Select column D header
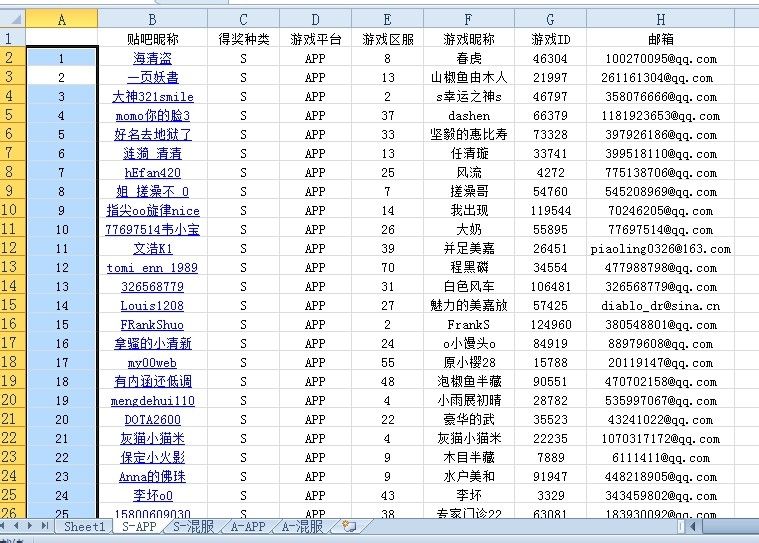 tap(315, 19)
